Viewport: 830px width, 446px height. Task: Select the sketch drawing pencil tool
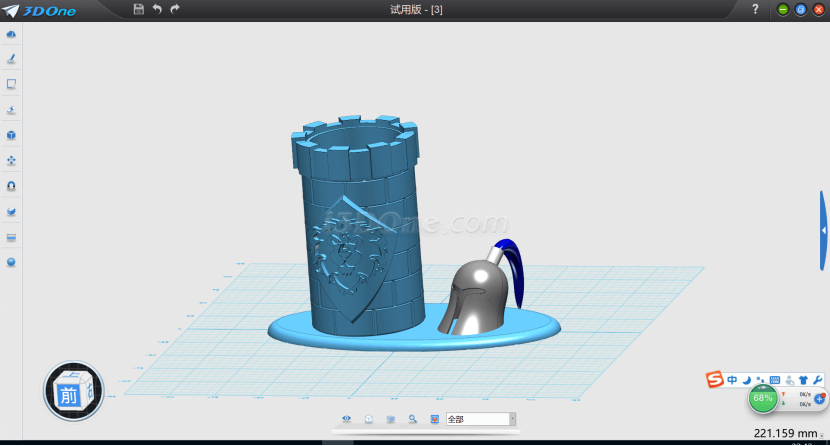tap(11, 59)
